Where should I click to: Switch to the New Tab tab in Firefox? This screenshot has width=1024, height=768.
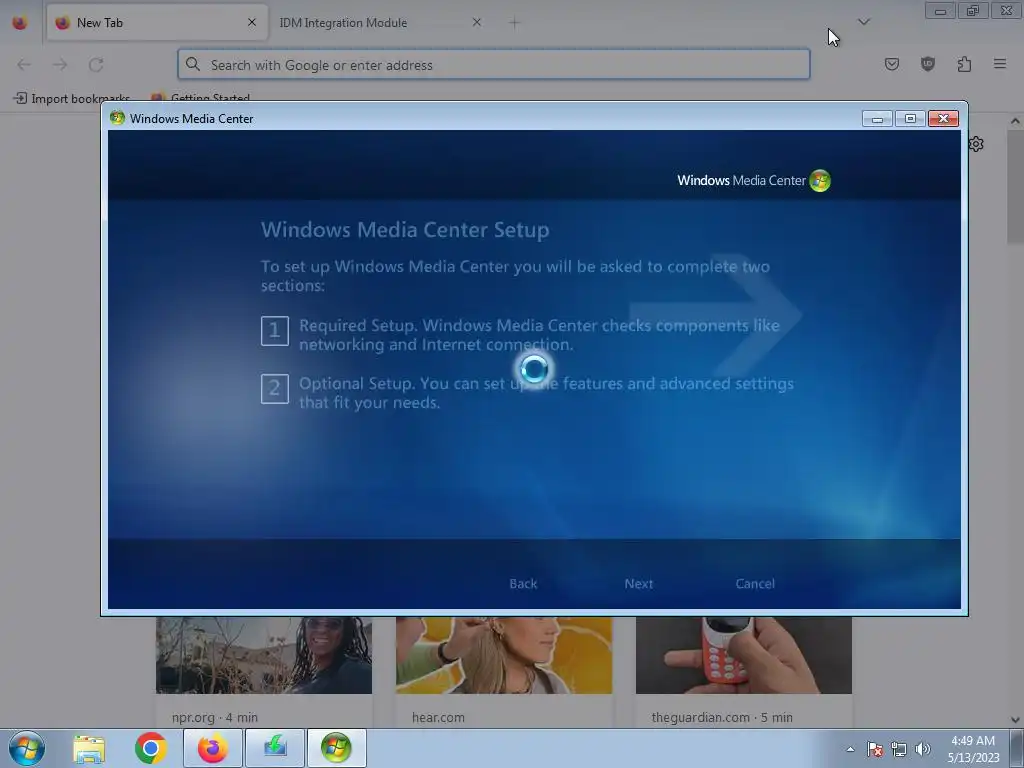(x=157, y=23)
